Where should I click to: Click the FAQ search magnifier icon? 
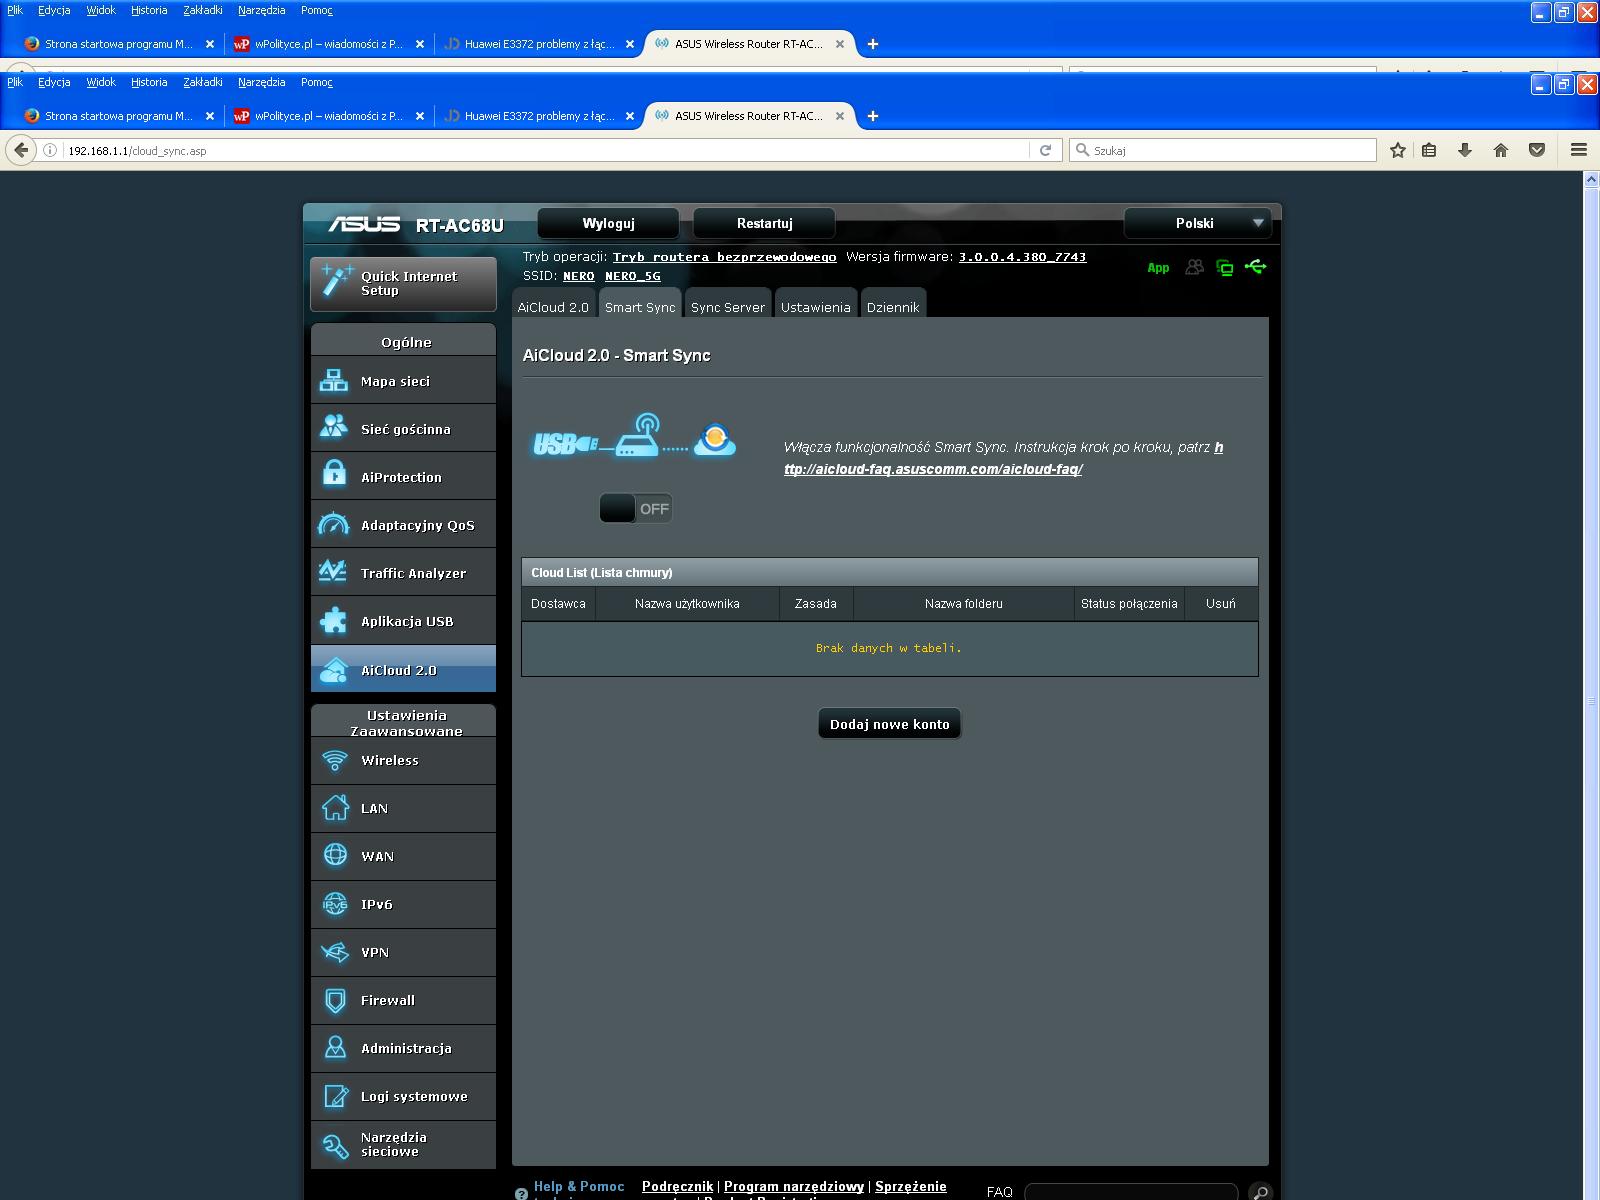[x=1260, y=1192]
